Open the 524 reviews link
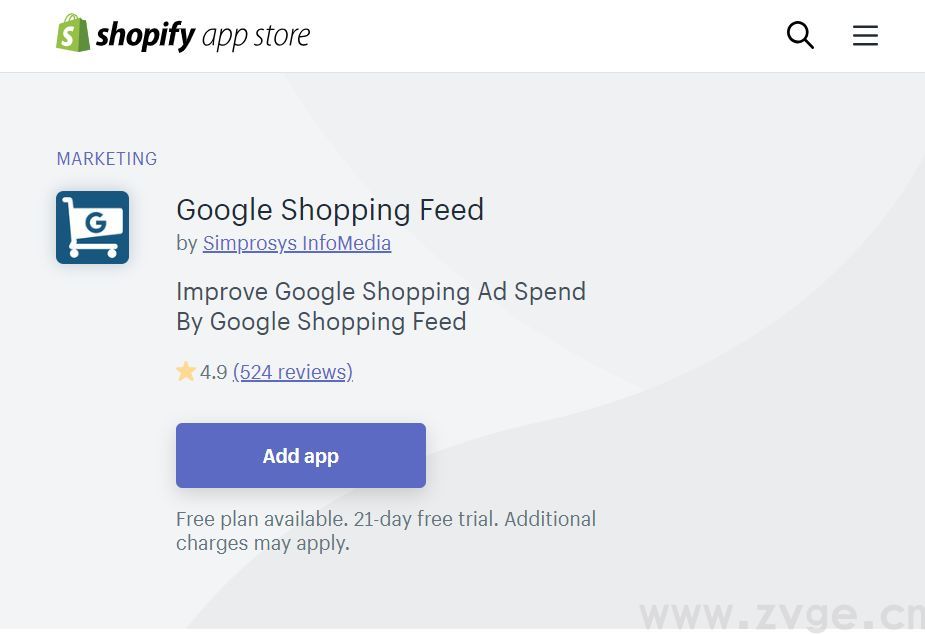The height and width of the screenshot is (634, 925). pos(292,371)
